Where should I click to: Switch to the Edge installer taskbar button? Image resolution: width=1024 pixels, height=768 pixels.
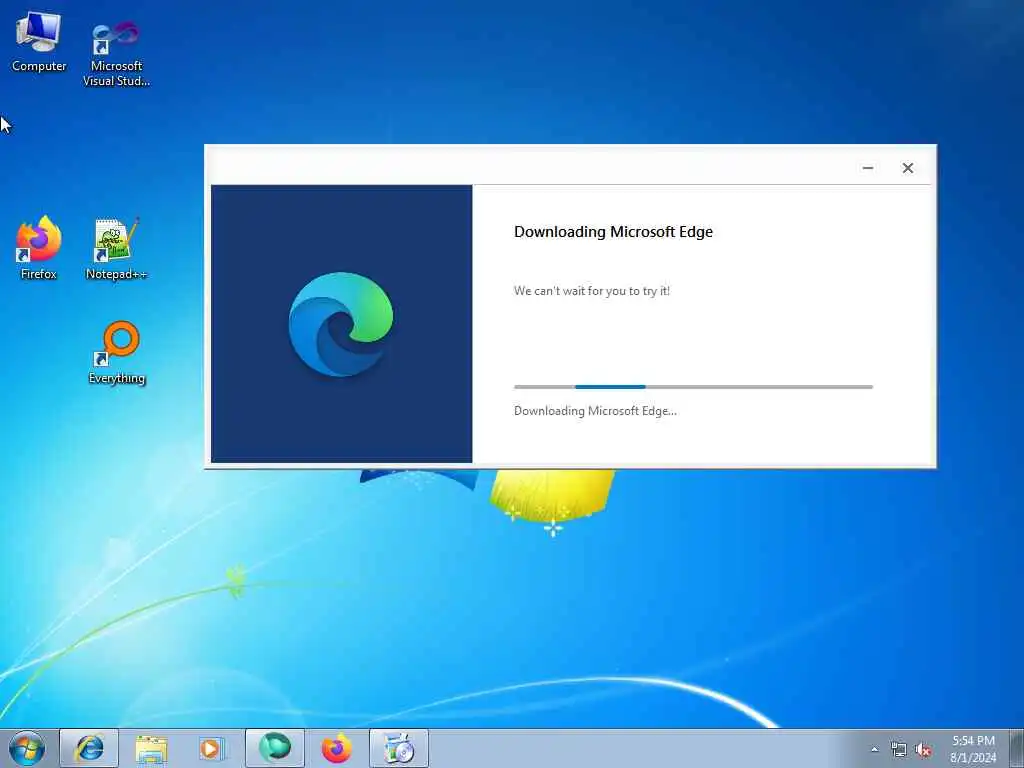[275, 748]
